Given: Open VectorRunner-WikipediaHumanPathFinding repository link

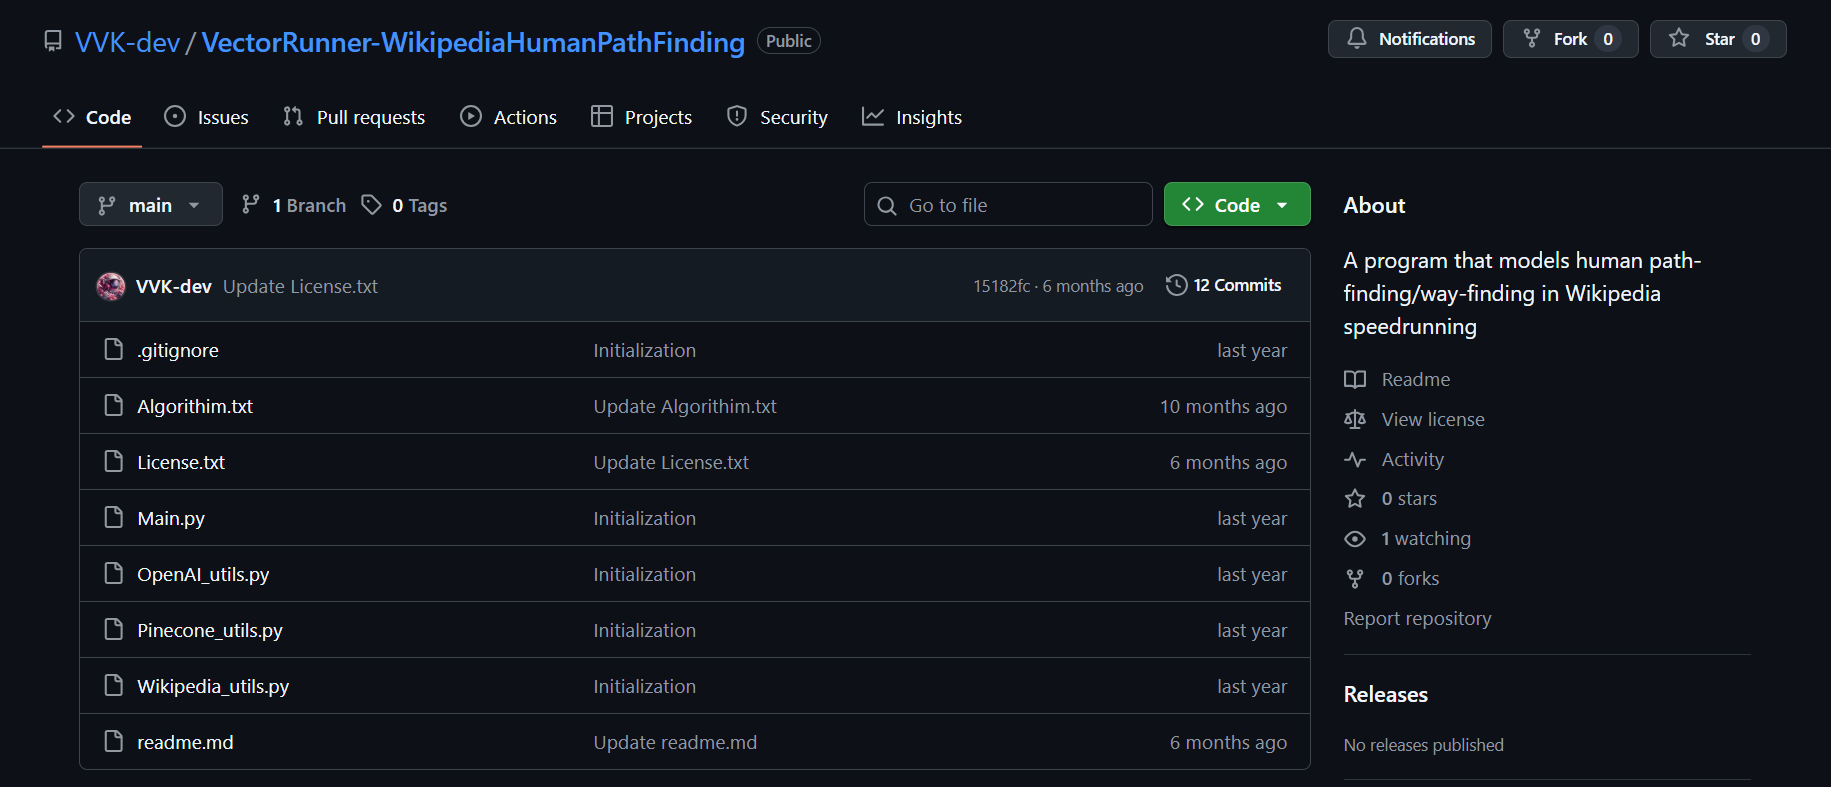Looking at the screenshot, I should click(x=473, y=42).
